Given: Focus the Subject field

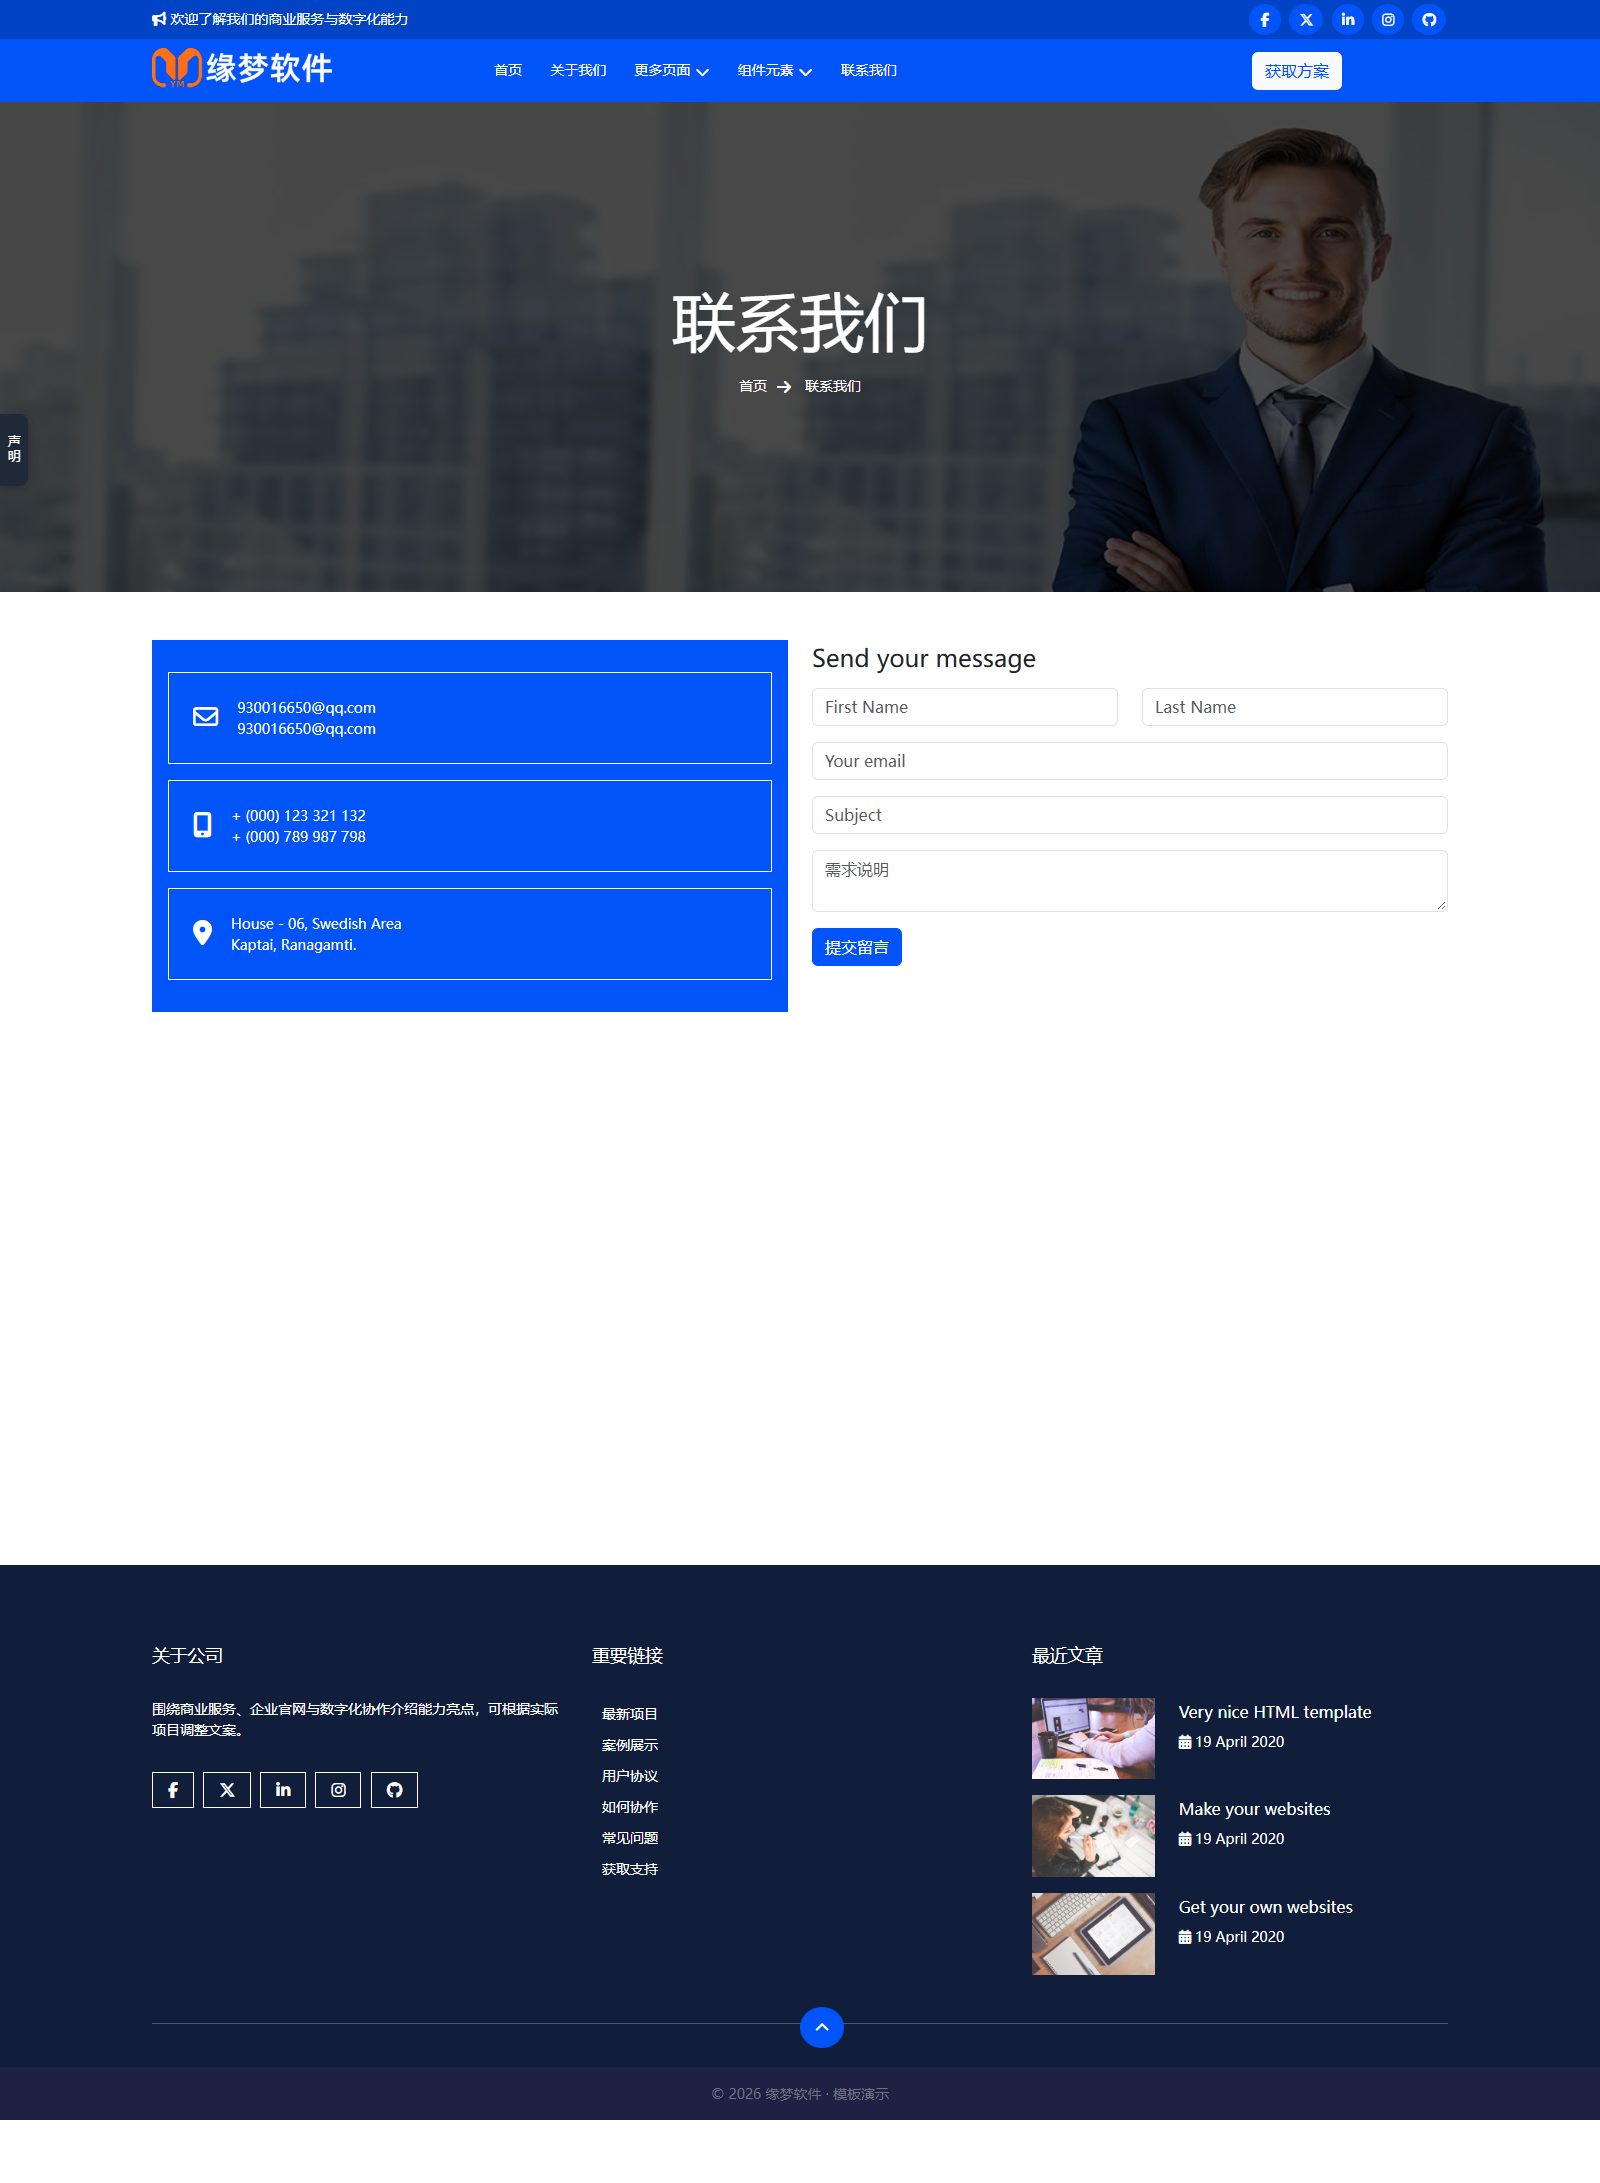Looking at the screenshot, I should pyautogui.click(x=1129, y=815).
